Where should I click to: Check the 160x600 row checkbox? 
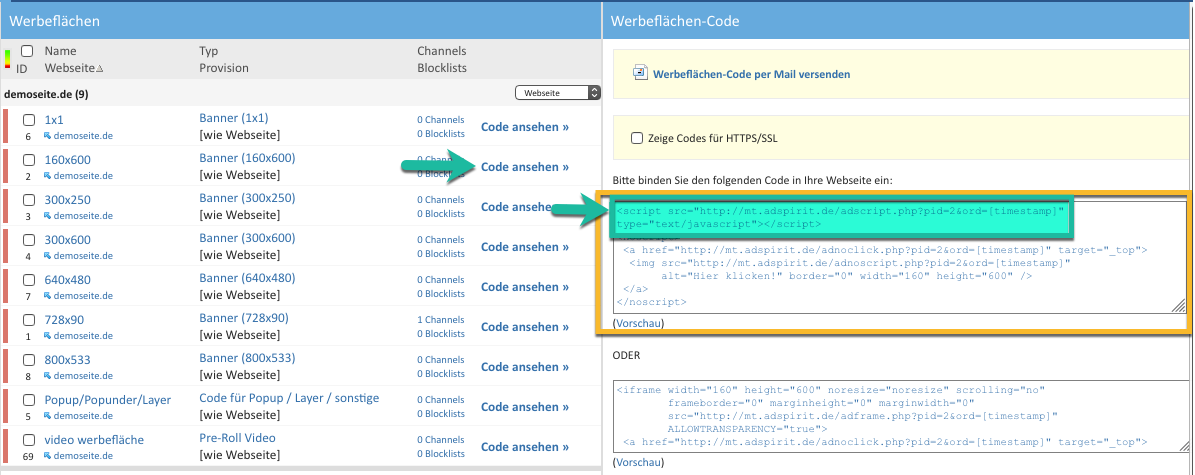[29, 160]
